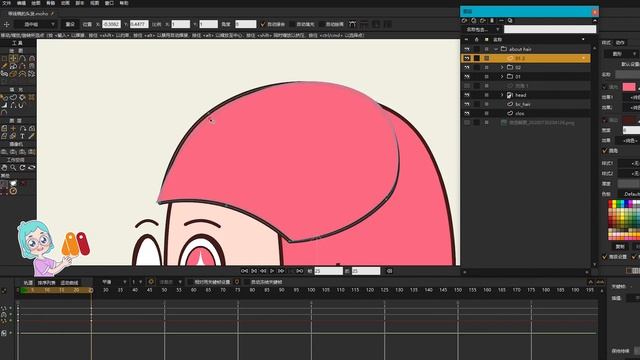
Task: Select the Paint Bucket fill tool
Action: (x=22, y=98)
